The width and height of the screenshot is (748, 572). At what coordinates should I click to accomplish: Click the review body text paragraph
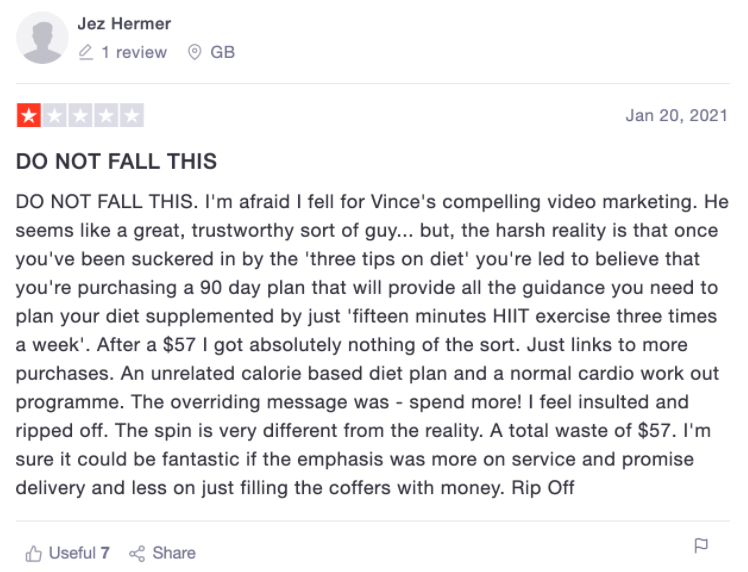point(372,344)
